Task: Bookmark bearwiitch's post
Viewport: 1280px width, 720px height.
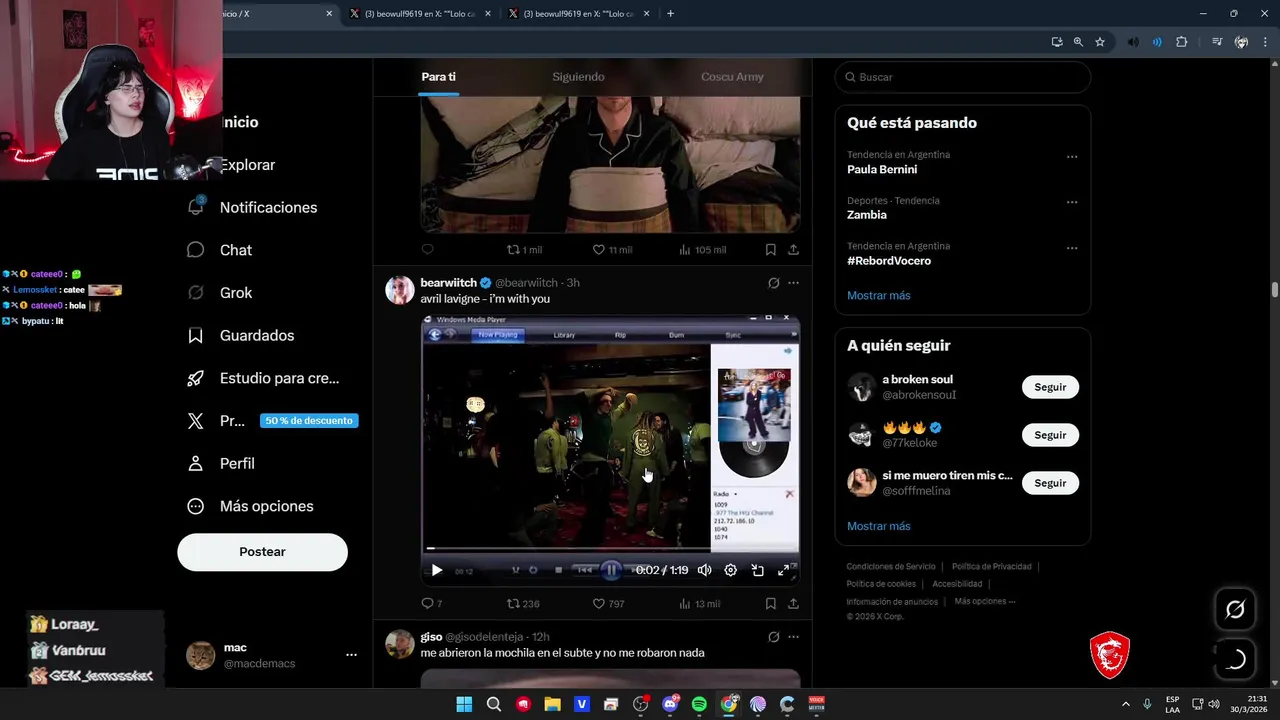Action: [771, 603]
